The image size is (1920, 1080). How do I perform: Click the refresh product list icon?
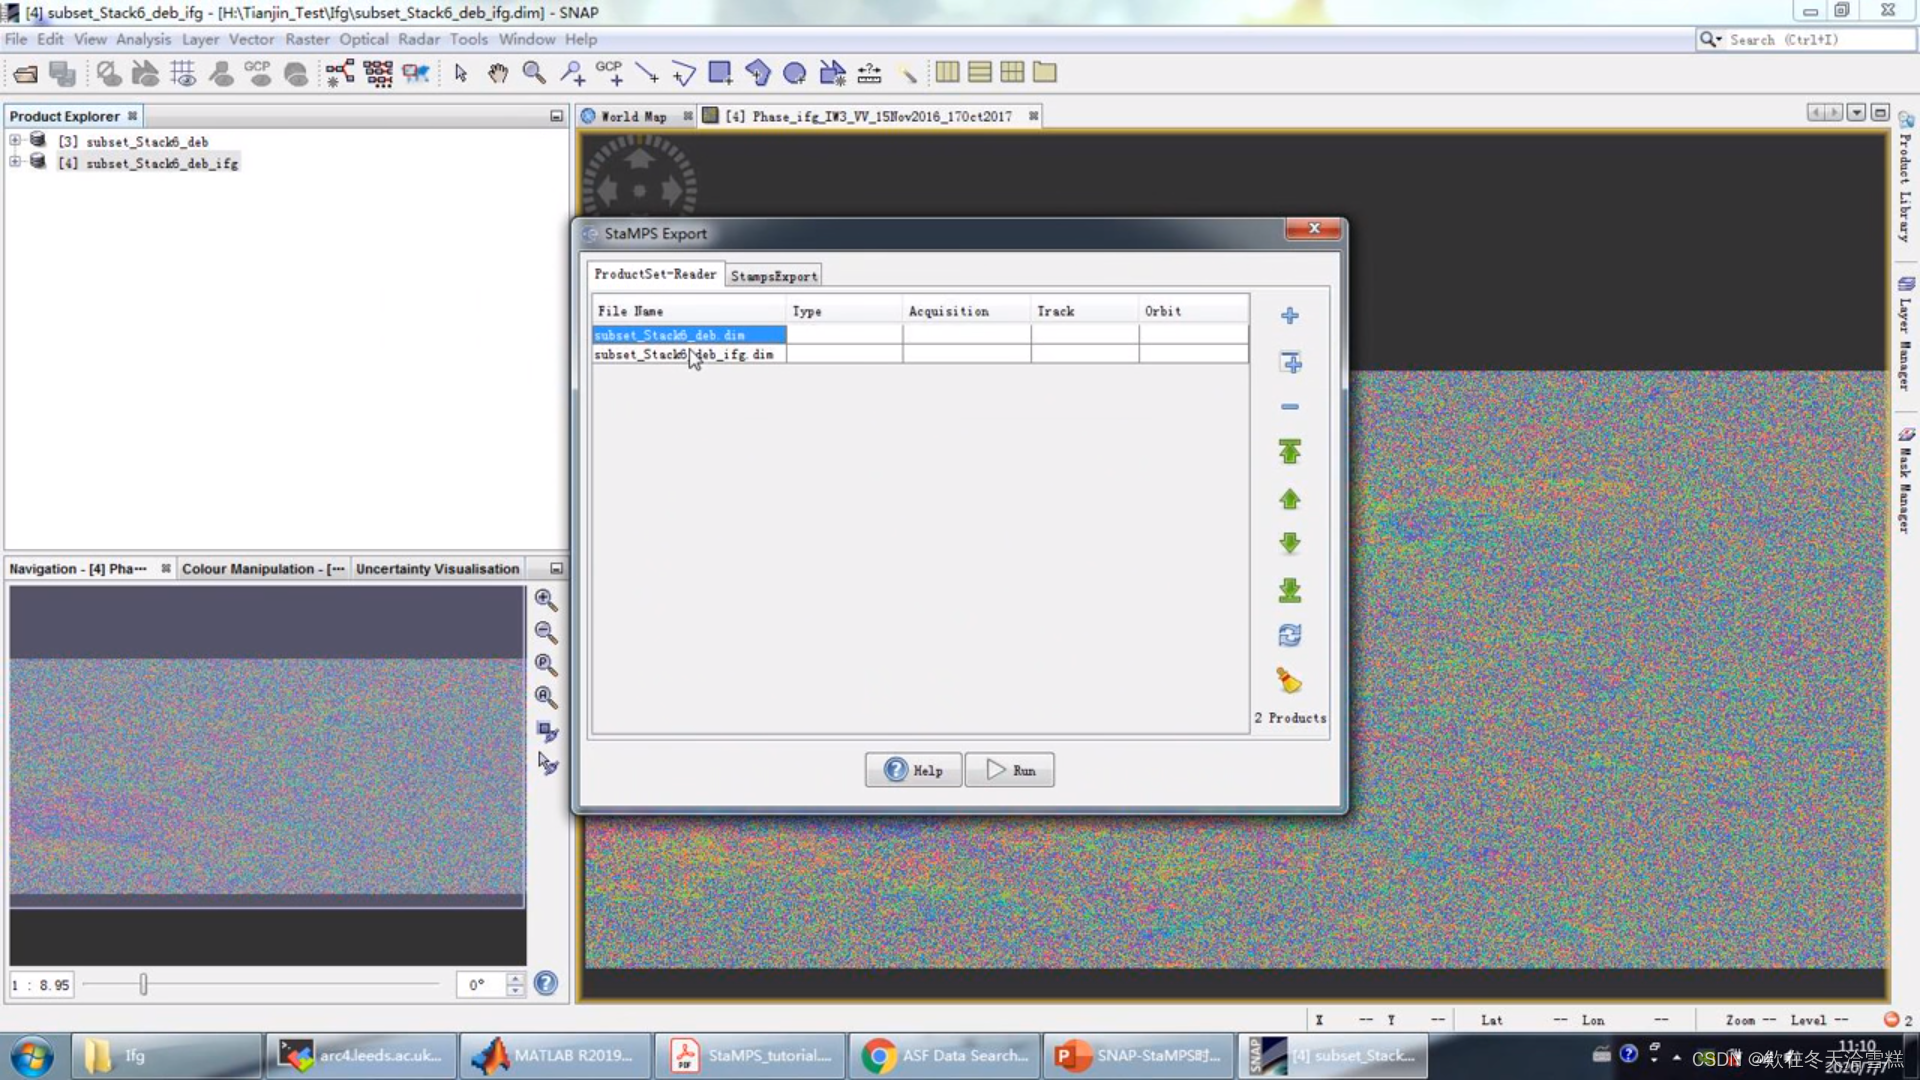(x=1289, y=635)
